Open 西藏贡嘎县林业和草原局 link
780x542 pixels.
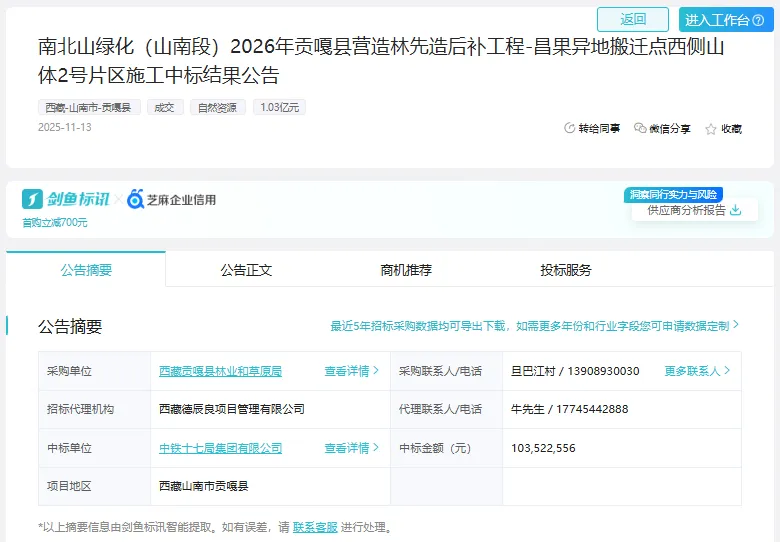(220, 371)
